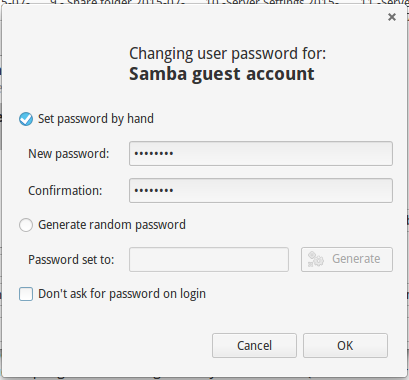Enable the 'Don't ask for password on login' checkbox
Screen dimensions: 409x380
pyautogui.click(x=26, y=294)
